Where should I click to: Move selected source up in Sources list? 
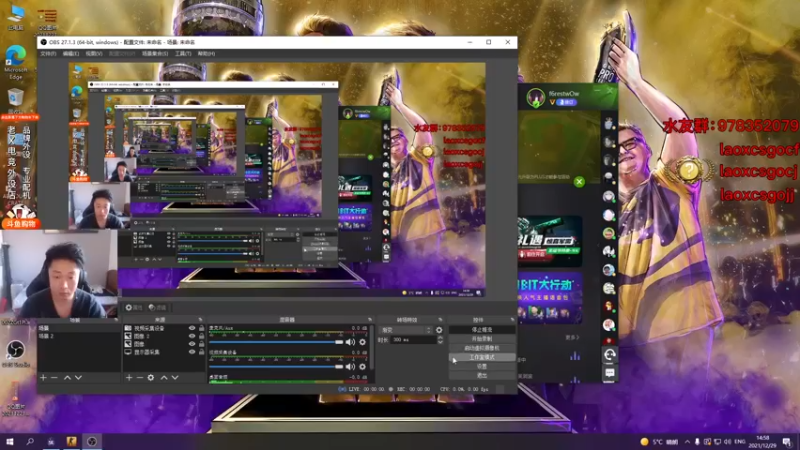coord(164,378)
